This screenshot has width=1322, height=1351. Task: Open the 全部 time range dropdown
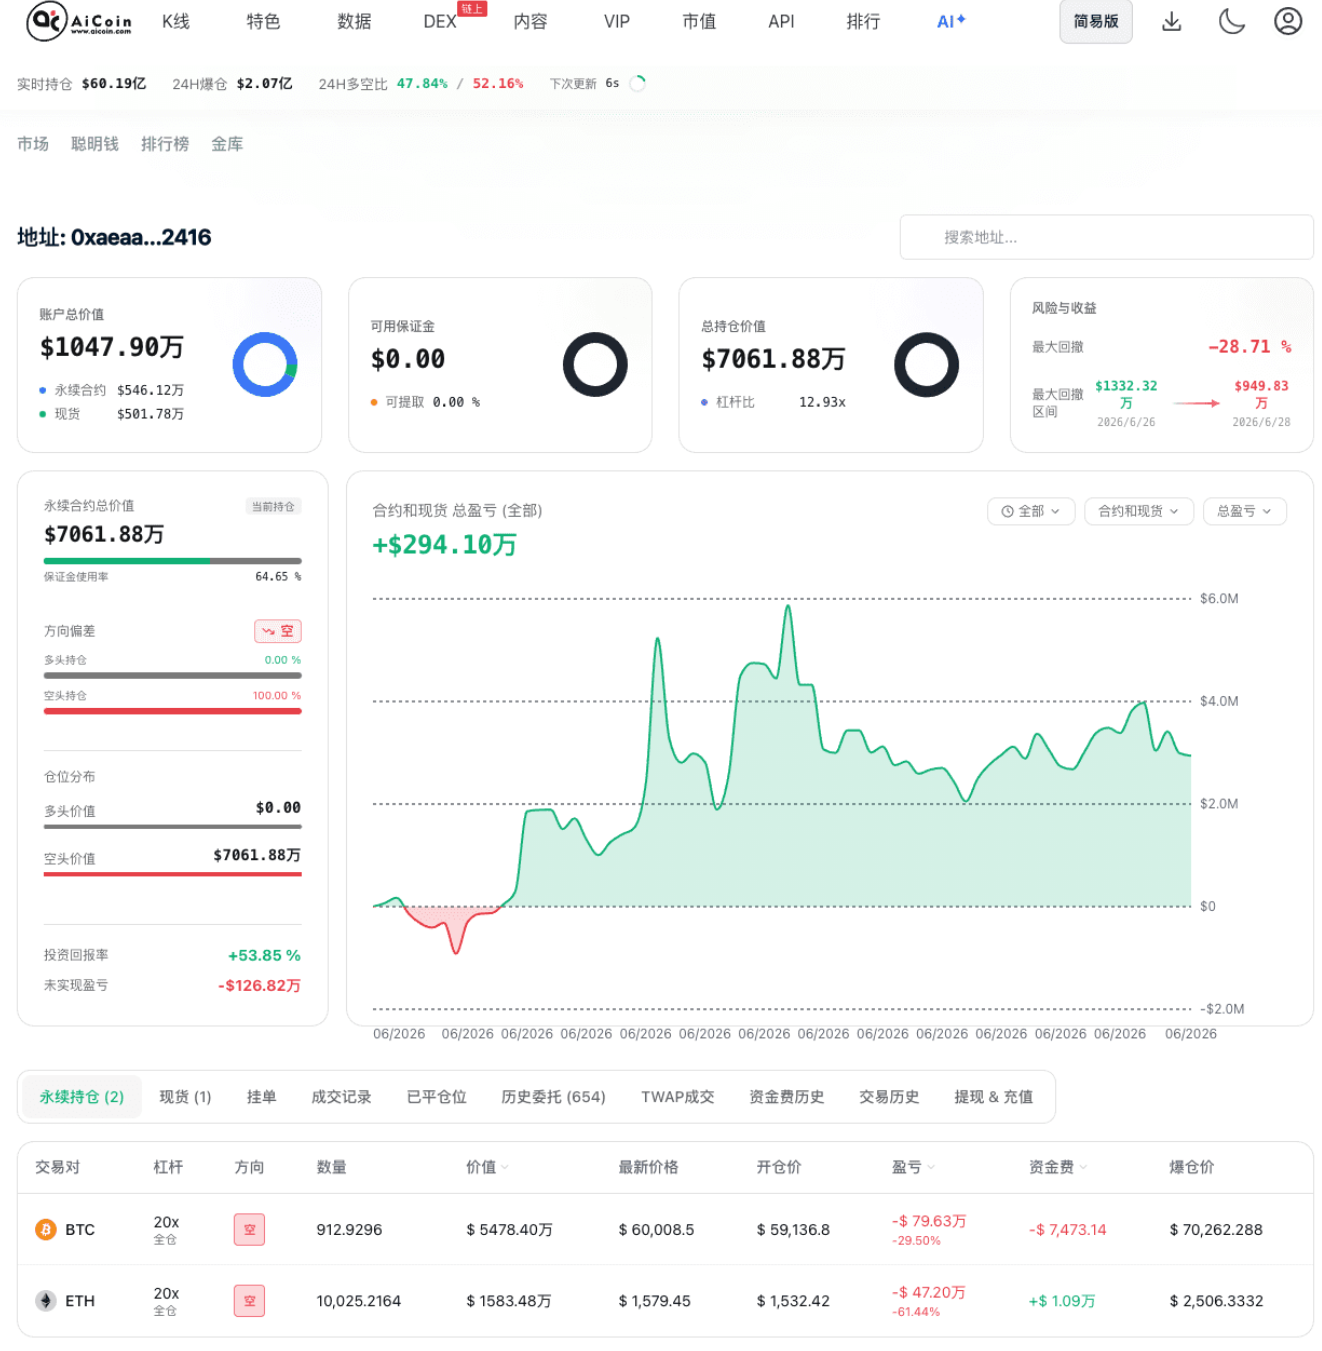coord(1031,511)
